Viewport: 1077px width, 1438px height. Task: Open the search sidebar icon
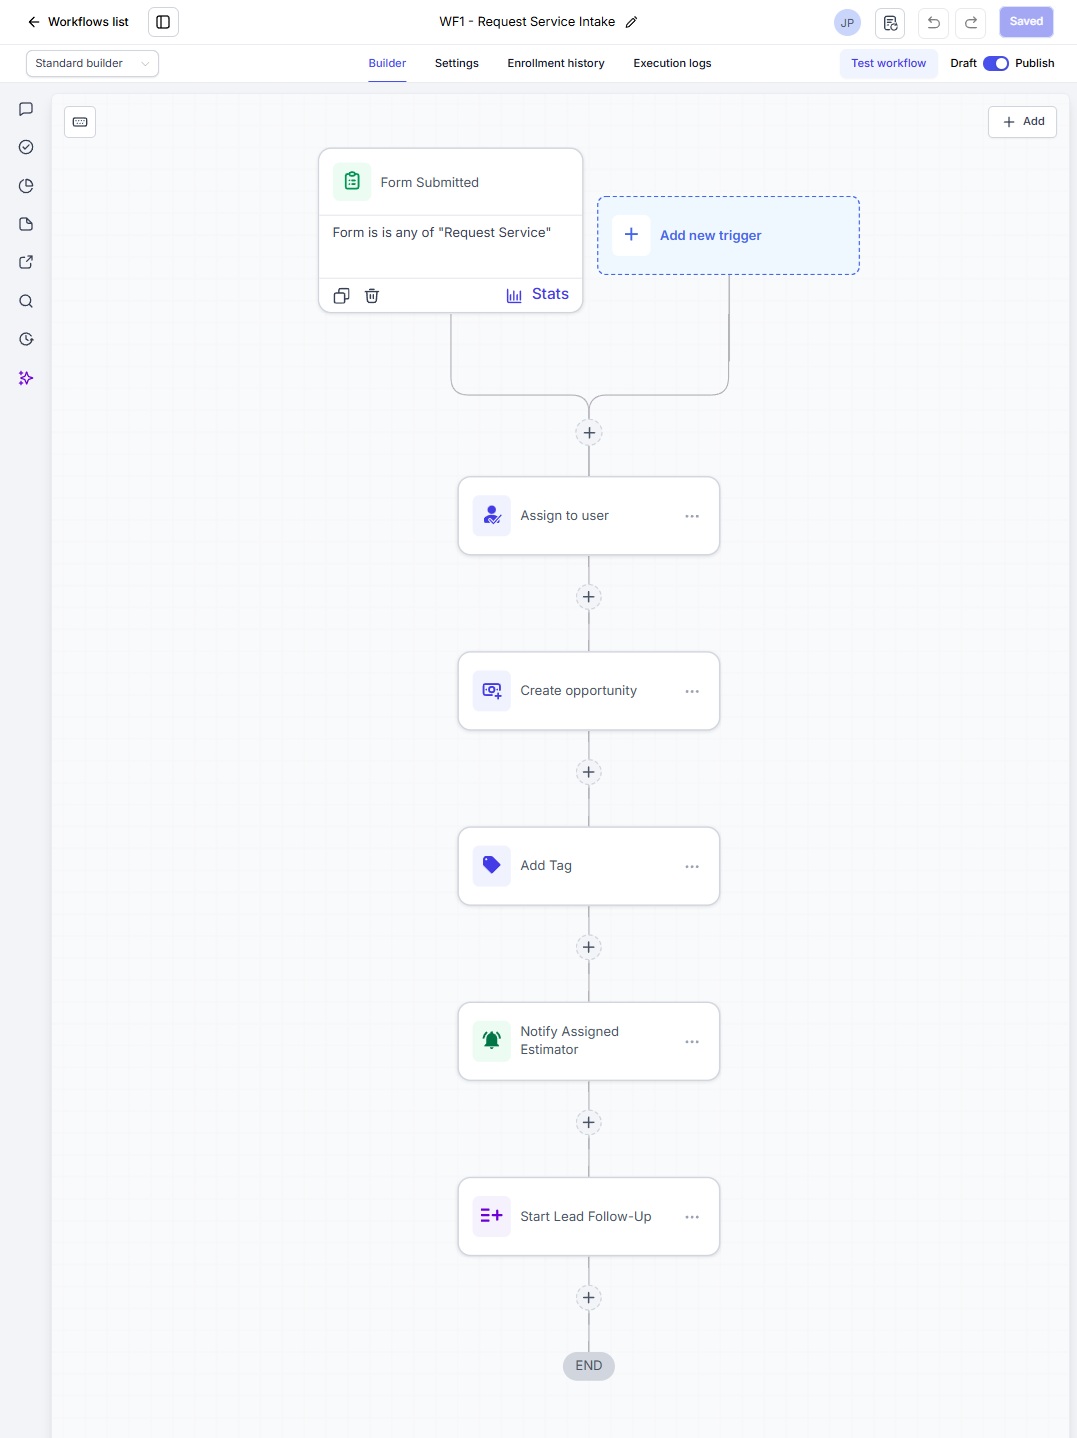(x=26, y=301)
